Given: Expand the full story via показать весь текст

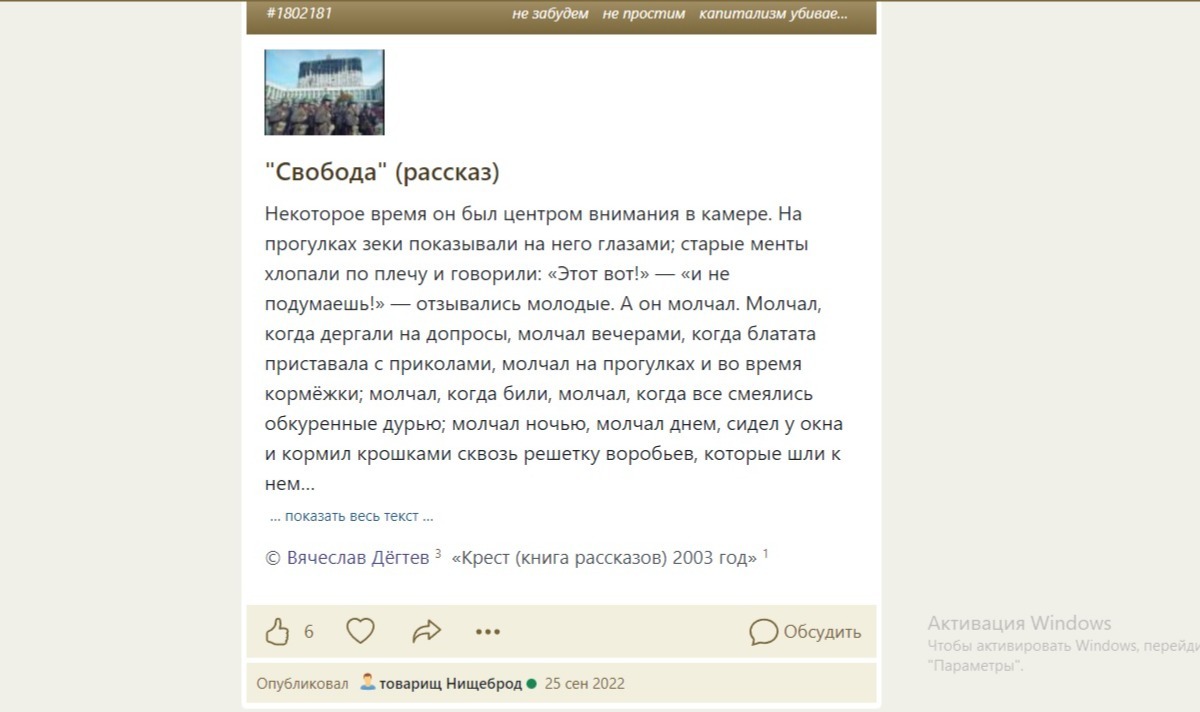Looking at the screenshot, I should click(x=350, y=515).
